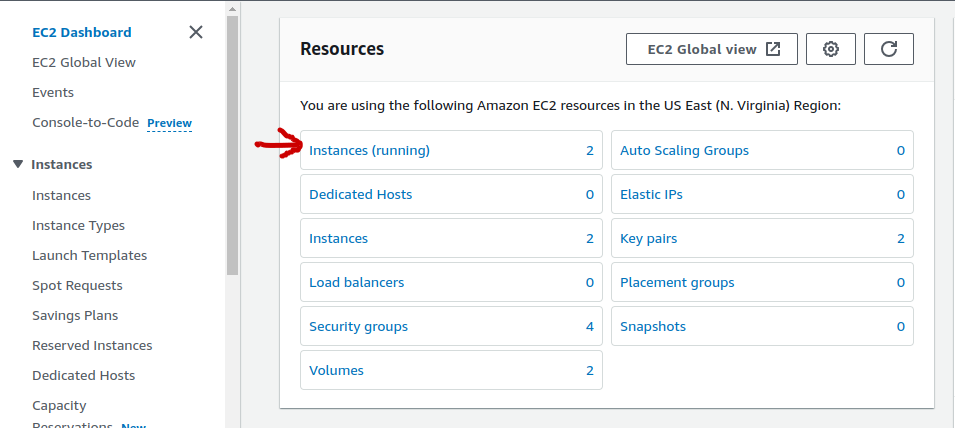This screenshot has width=955, height=428.
Task: Click the Key pairs count 2
Action: coord(901,239)
